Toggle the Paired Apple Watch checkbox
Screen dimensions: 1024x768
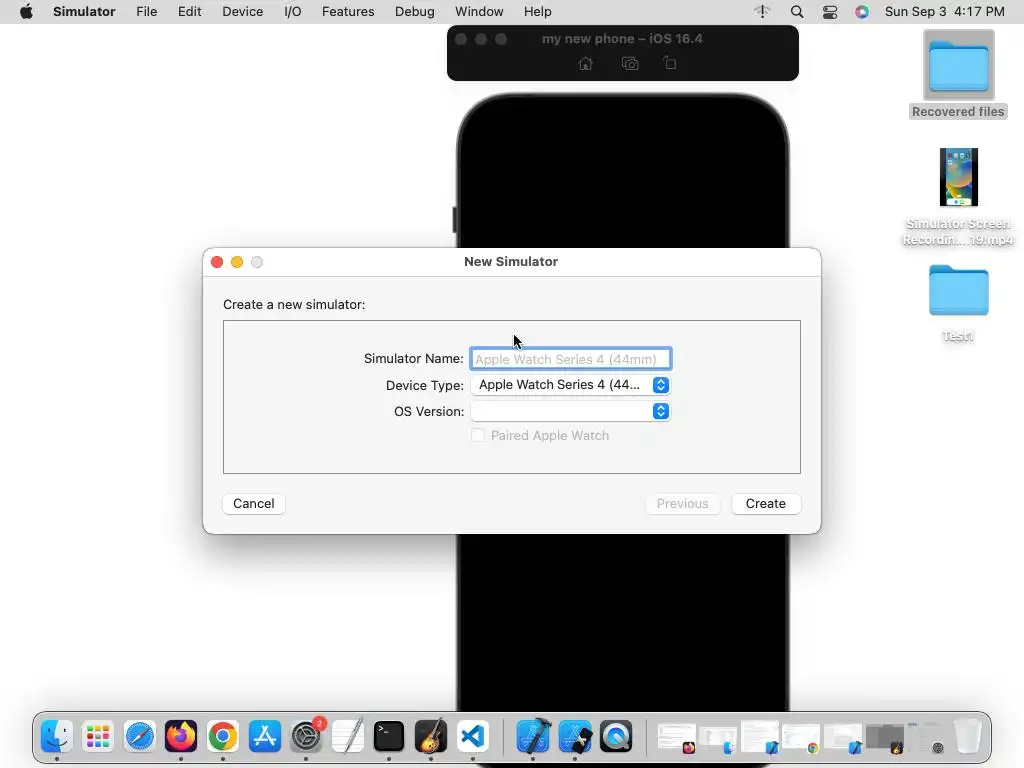(x=478, y=436)
